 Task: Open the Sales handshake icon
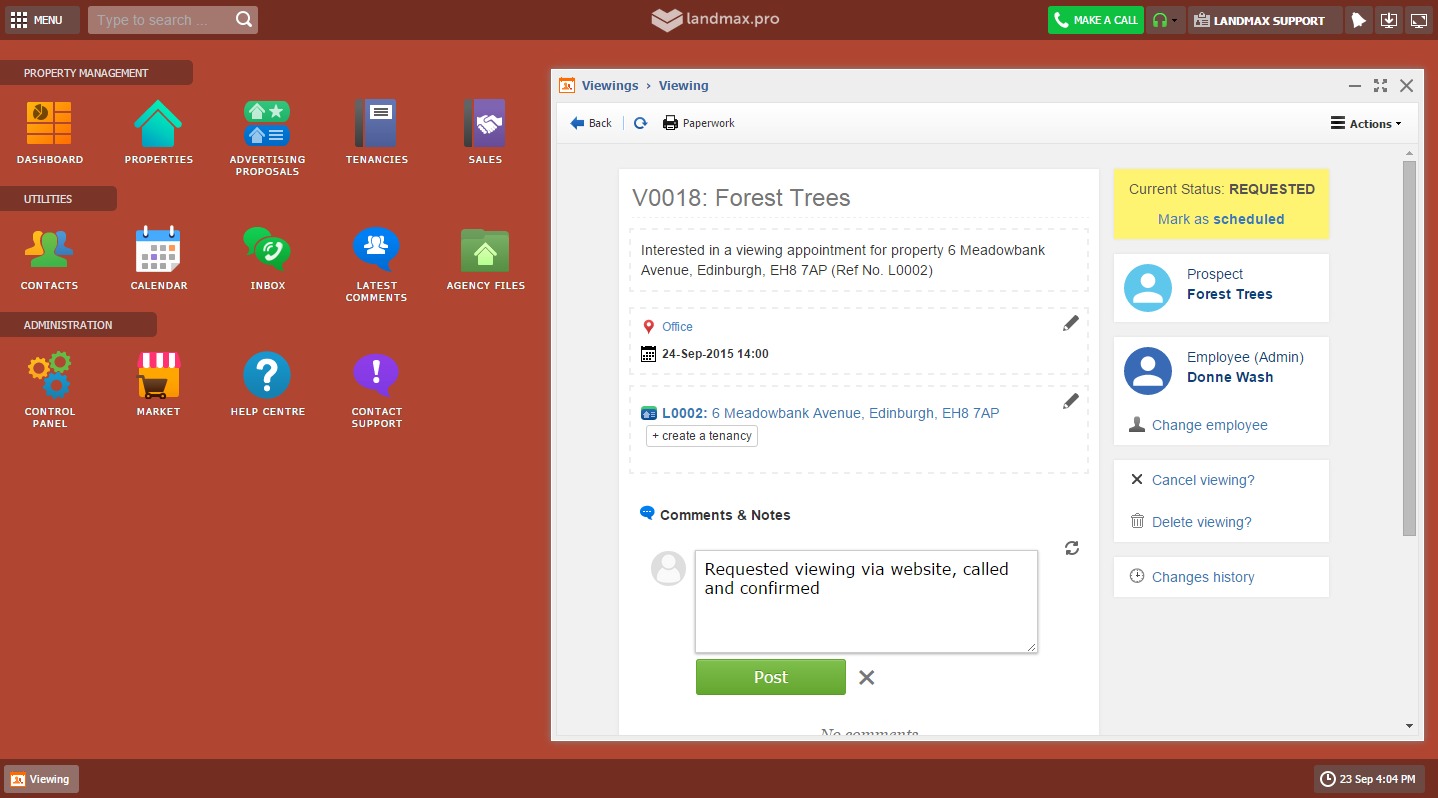pos(485,125)
